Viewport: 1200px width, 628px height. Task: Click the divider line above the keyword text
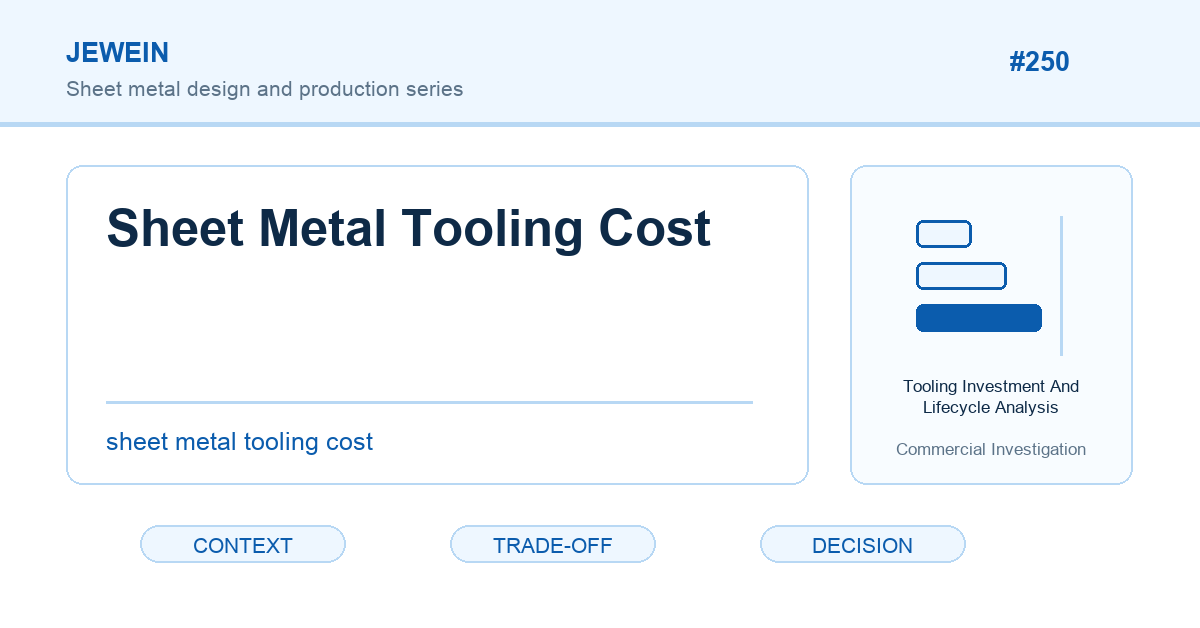point(429,402)
